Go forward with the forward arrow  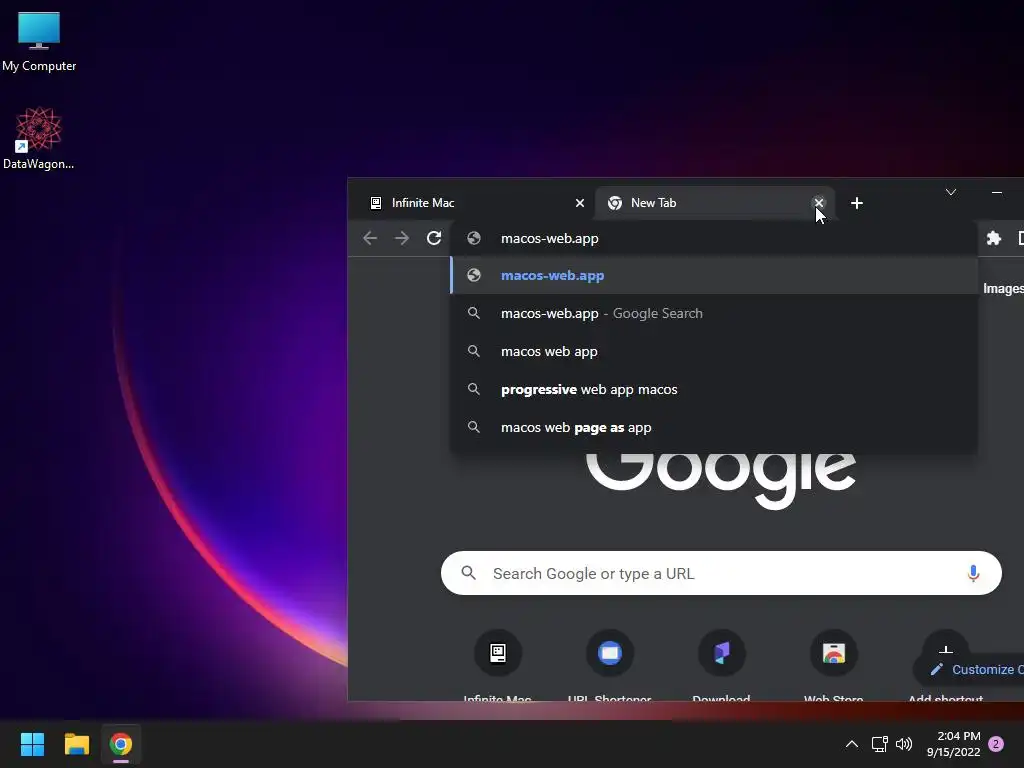[x=402, y=238]
